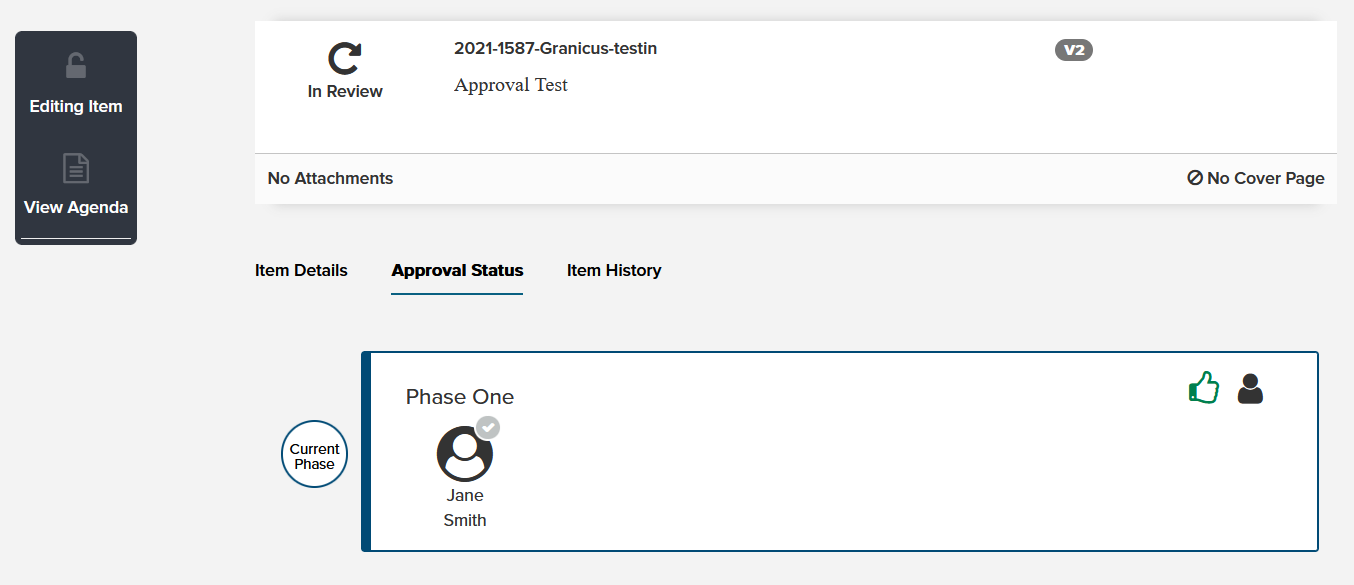Click the 2021-1587-Granicus-testin item title link
Screen dimensions: 1354x585
(x=555, y=47)
